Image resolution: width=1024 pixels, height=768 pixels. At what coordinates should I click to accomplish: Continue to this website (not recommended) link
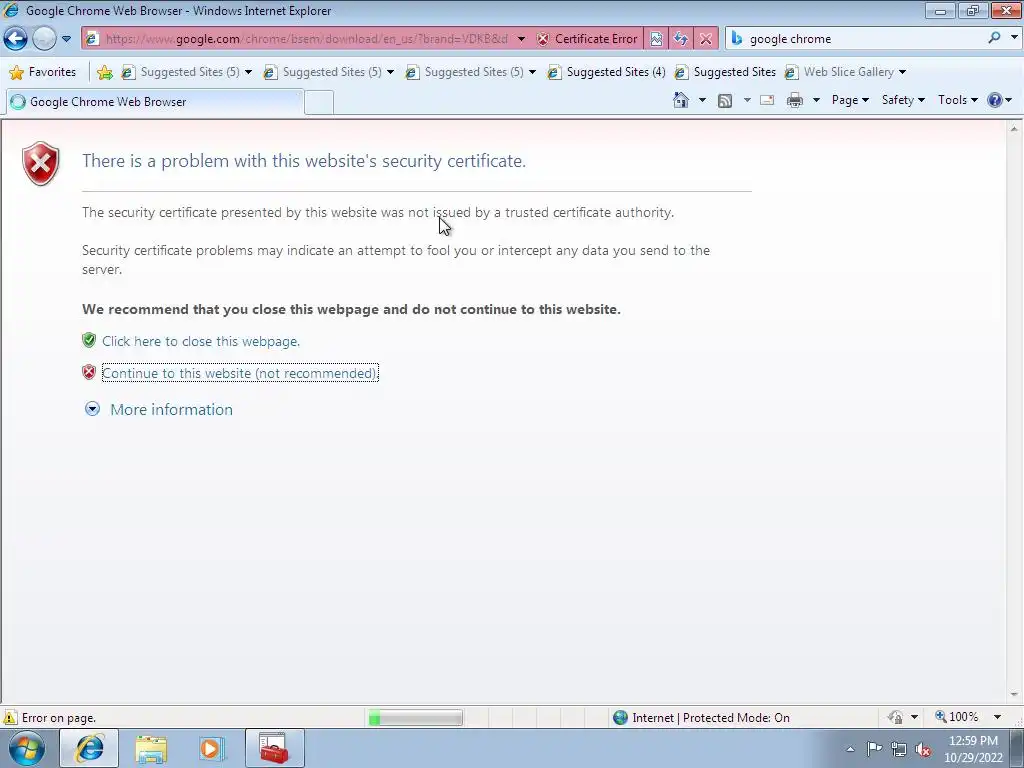(240, 373)
